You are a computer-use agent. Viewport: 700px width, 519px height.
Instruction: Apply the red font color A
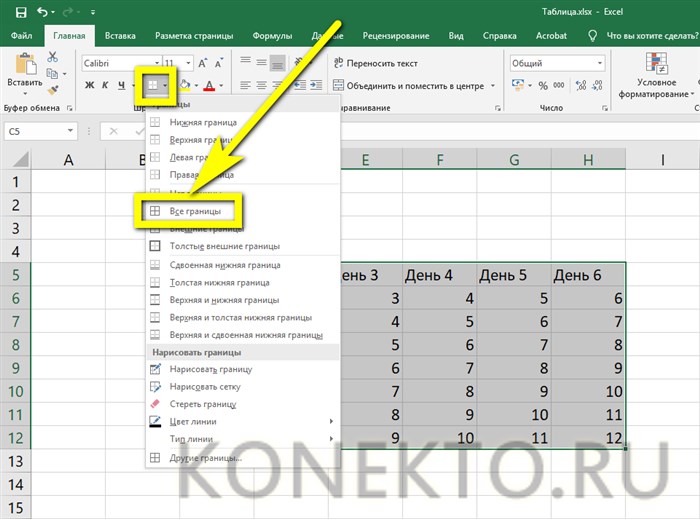coord(209,85)
